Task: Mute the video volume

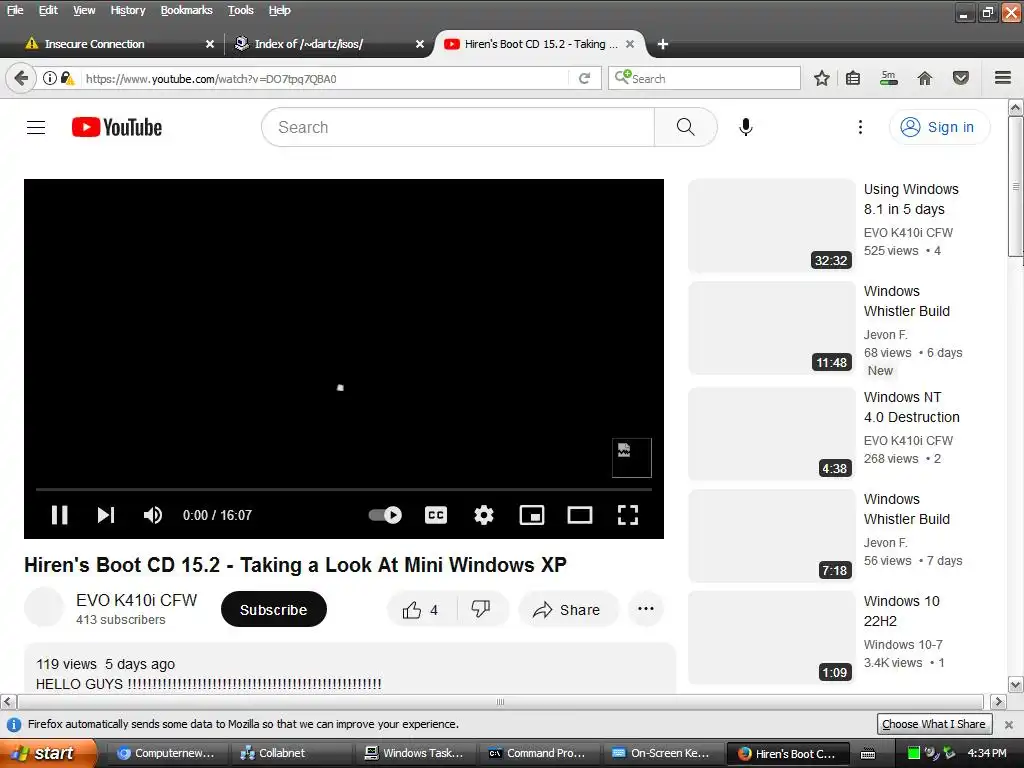Action: click(153, 515)
